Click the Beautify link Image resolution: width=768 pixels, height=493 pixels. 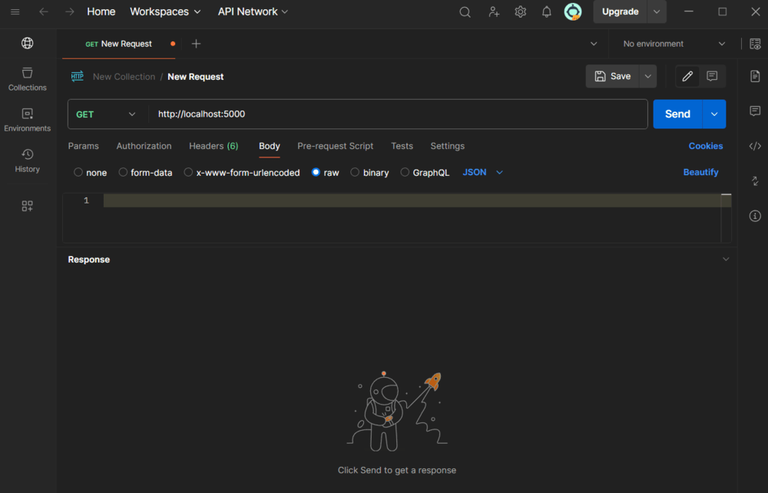pos(700,172)
